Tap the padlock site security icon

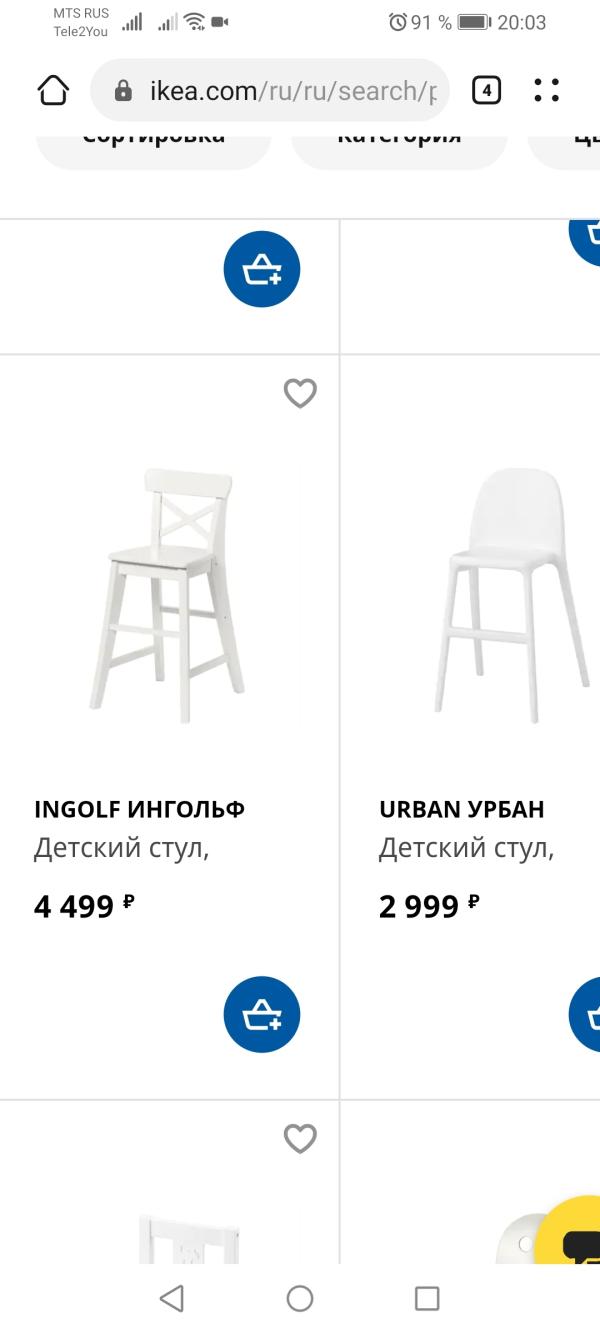click(122, 90)
